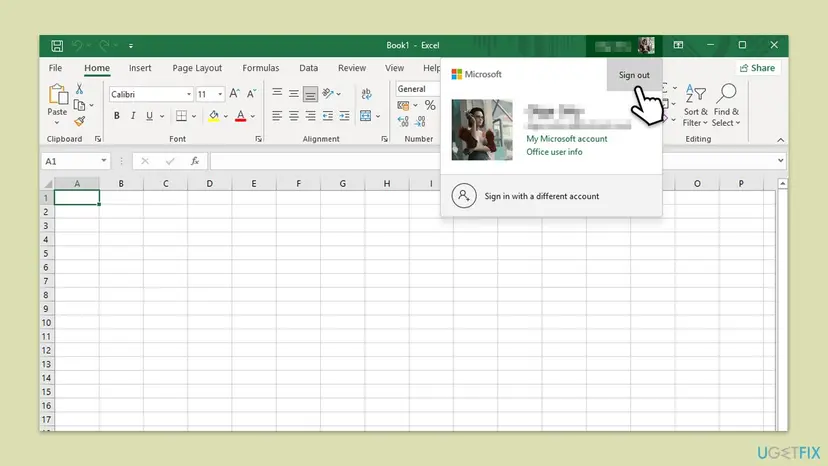Select Top Align icon
The height and width of the screenshot is (466, 828).
coord(277,93)
